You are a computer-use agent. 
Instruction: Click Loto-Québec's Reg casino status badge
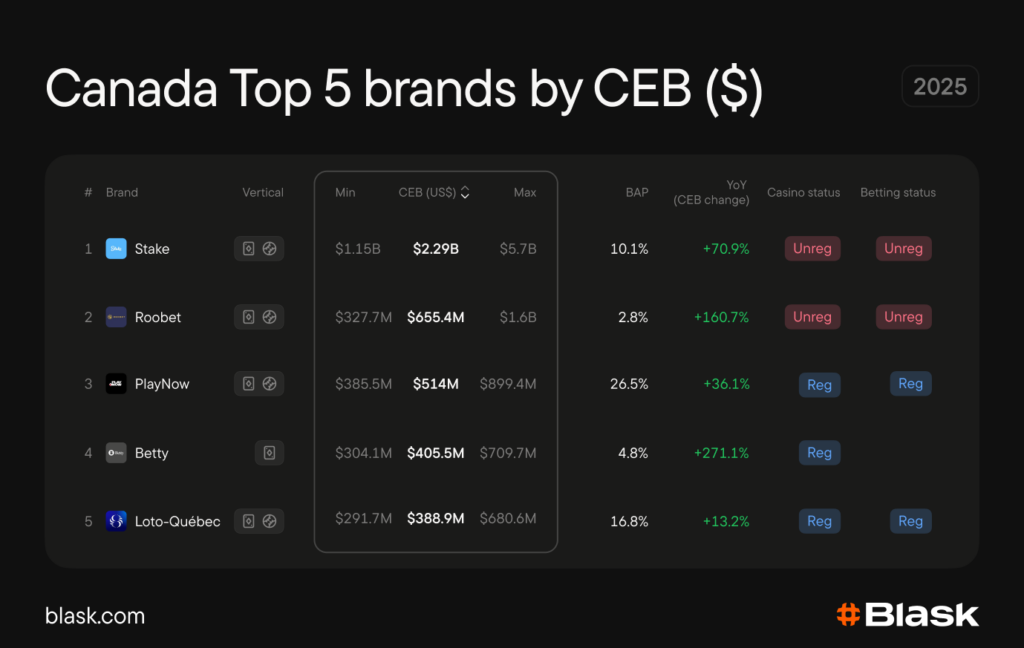[x=819, y=521]
